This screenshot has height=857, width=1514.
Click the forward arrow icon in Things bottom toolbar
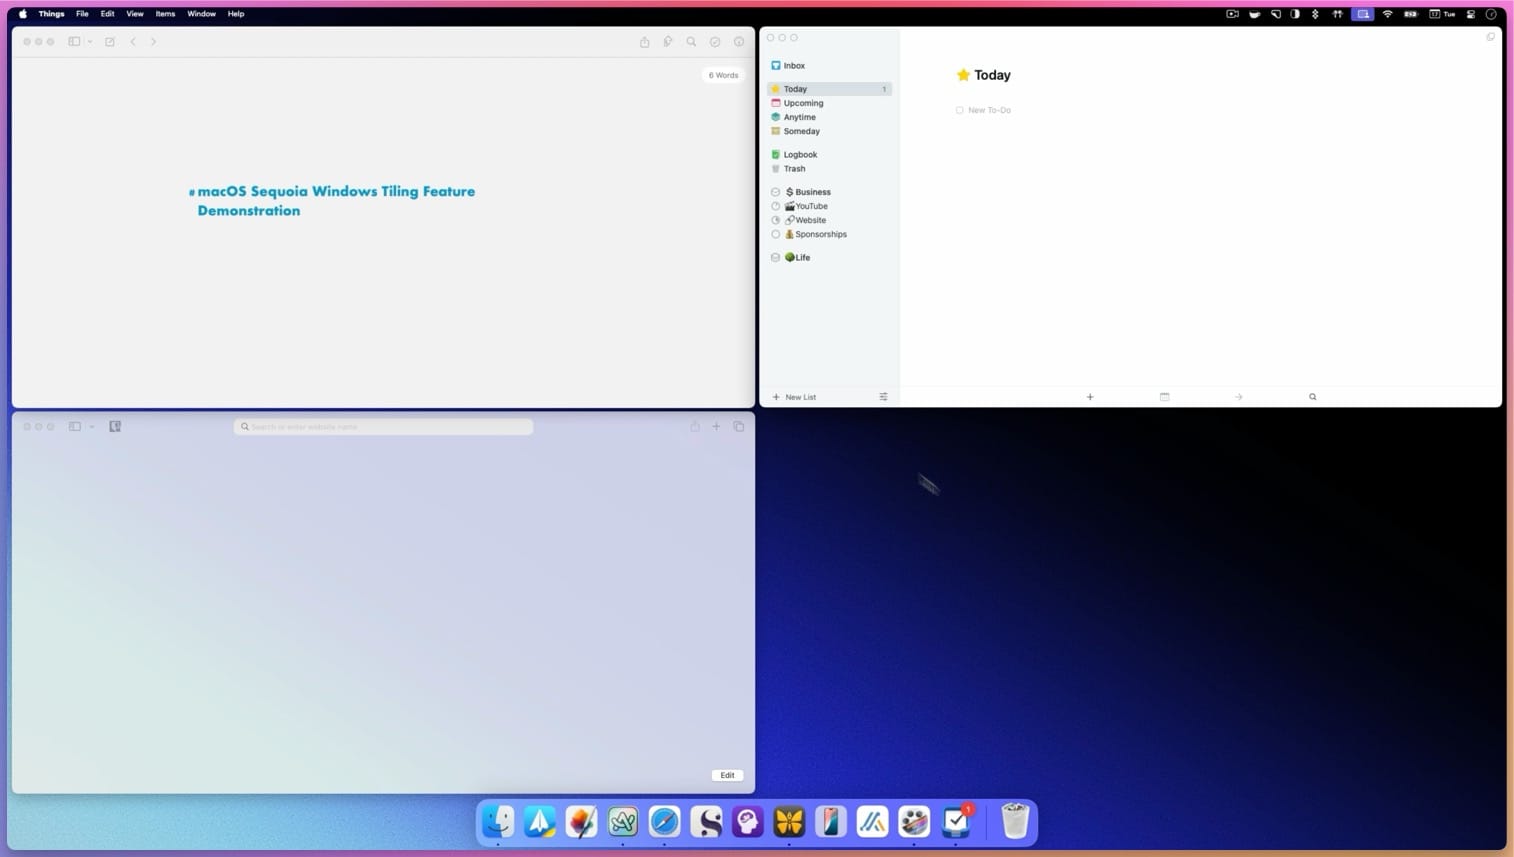[1238, 397]
